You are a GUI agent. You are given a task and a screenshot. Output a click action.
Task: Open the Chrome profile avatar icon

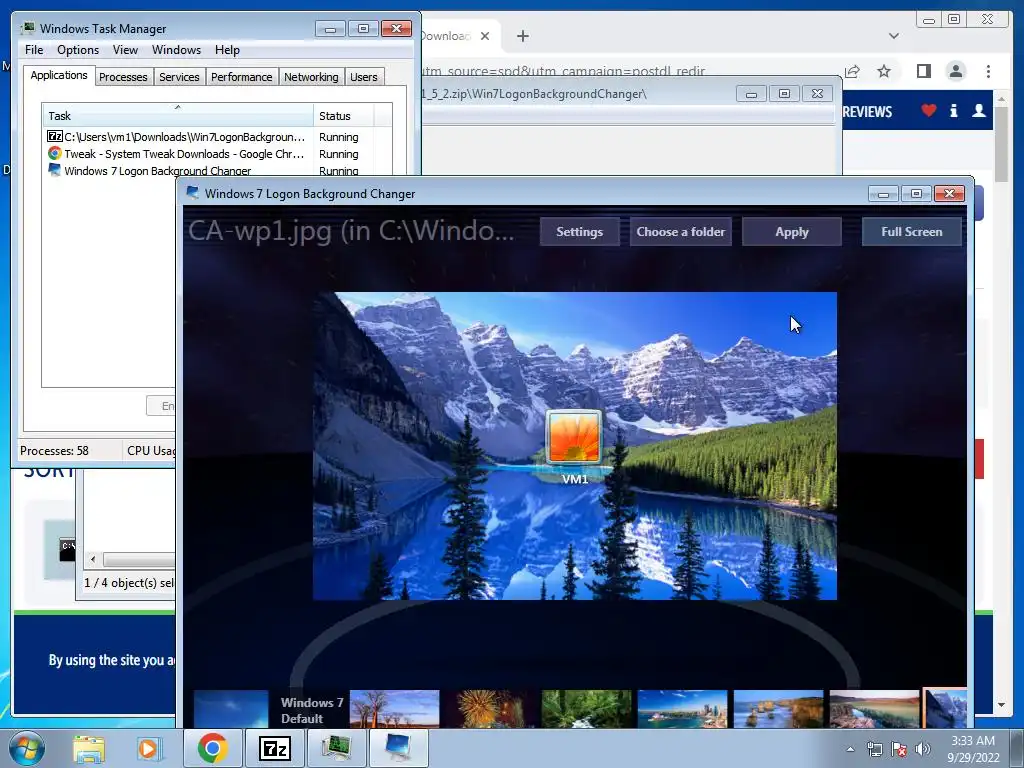click(955, 71)
